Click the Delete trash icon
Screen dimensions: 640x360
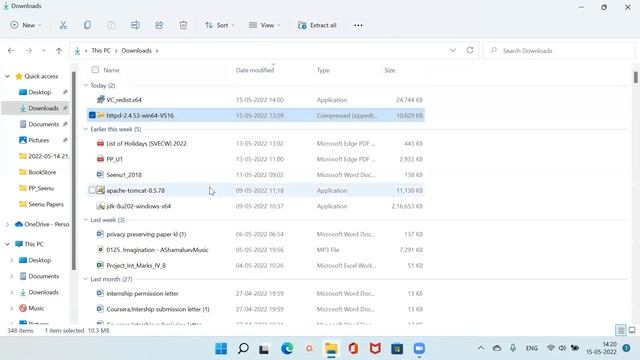point(183,25)
